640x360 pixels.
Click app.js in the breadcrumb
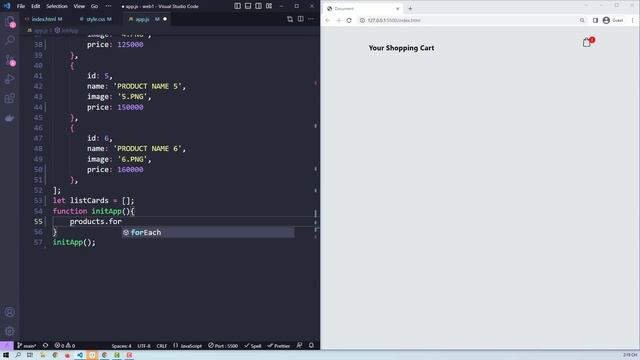pyautogui.click(x=41, y=31)
